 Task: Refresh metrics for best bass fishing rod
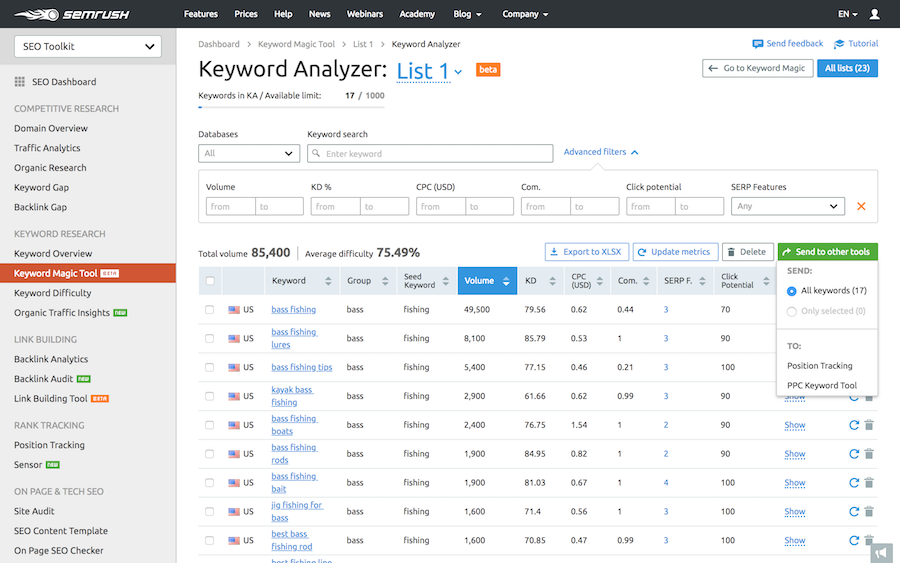[854, 540]
